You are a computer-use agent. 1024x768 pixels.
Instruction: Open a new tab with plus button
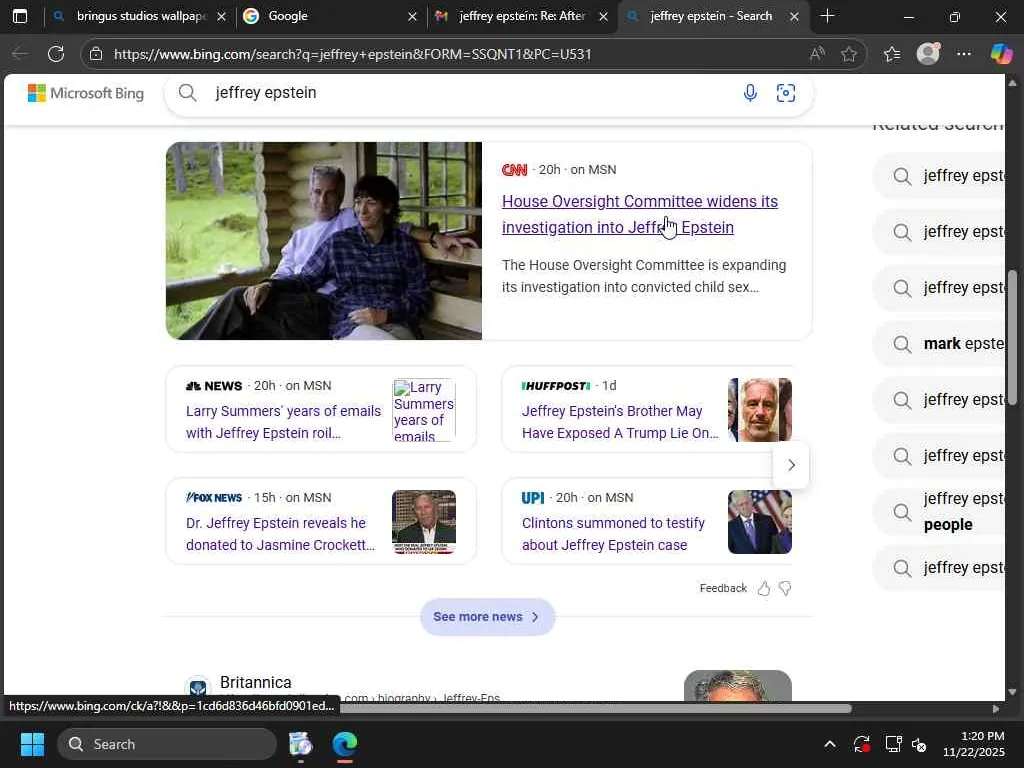(x=827, y=16)
